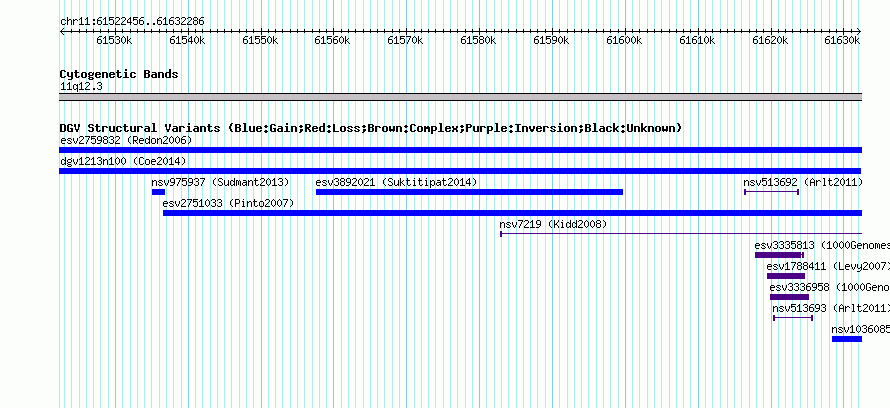Click the esv1788411 (Levy2007) purple bar

pyautogui.click(x=786, y=276)
